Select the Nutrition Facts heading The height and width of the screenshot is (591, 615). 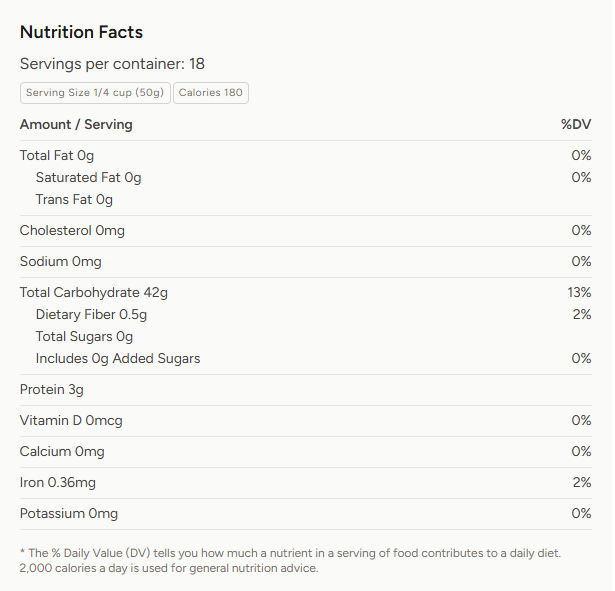click(82, 32)
